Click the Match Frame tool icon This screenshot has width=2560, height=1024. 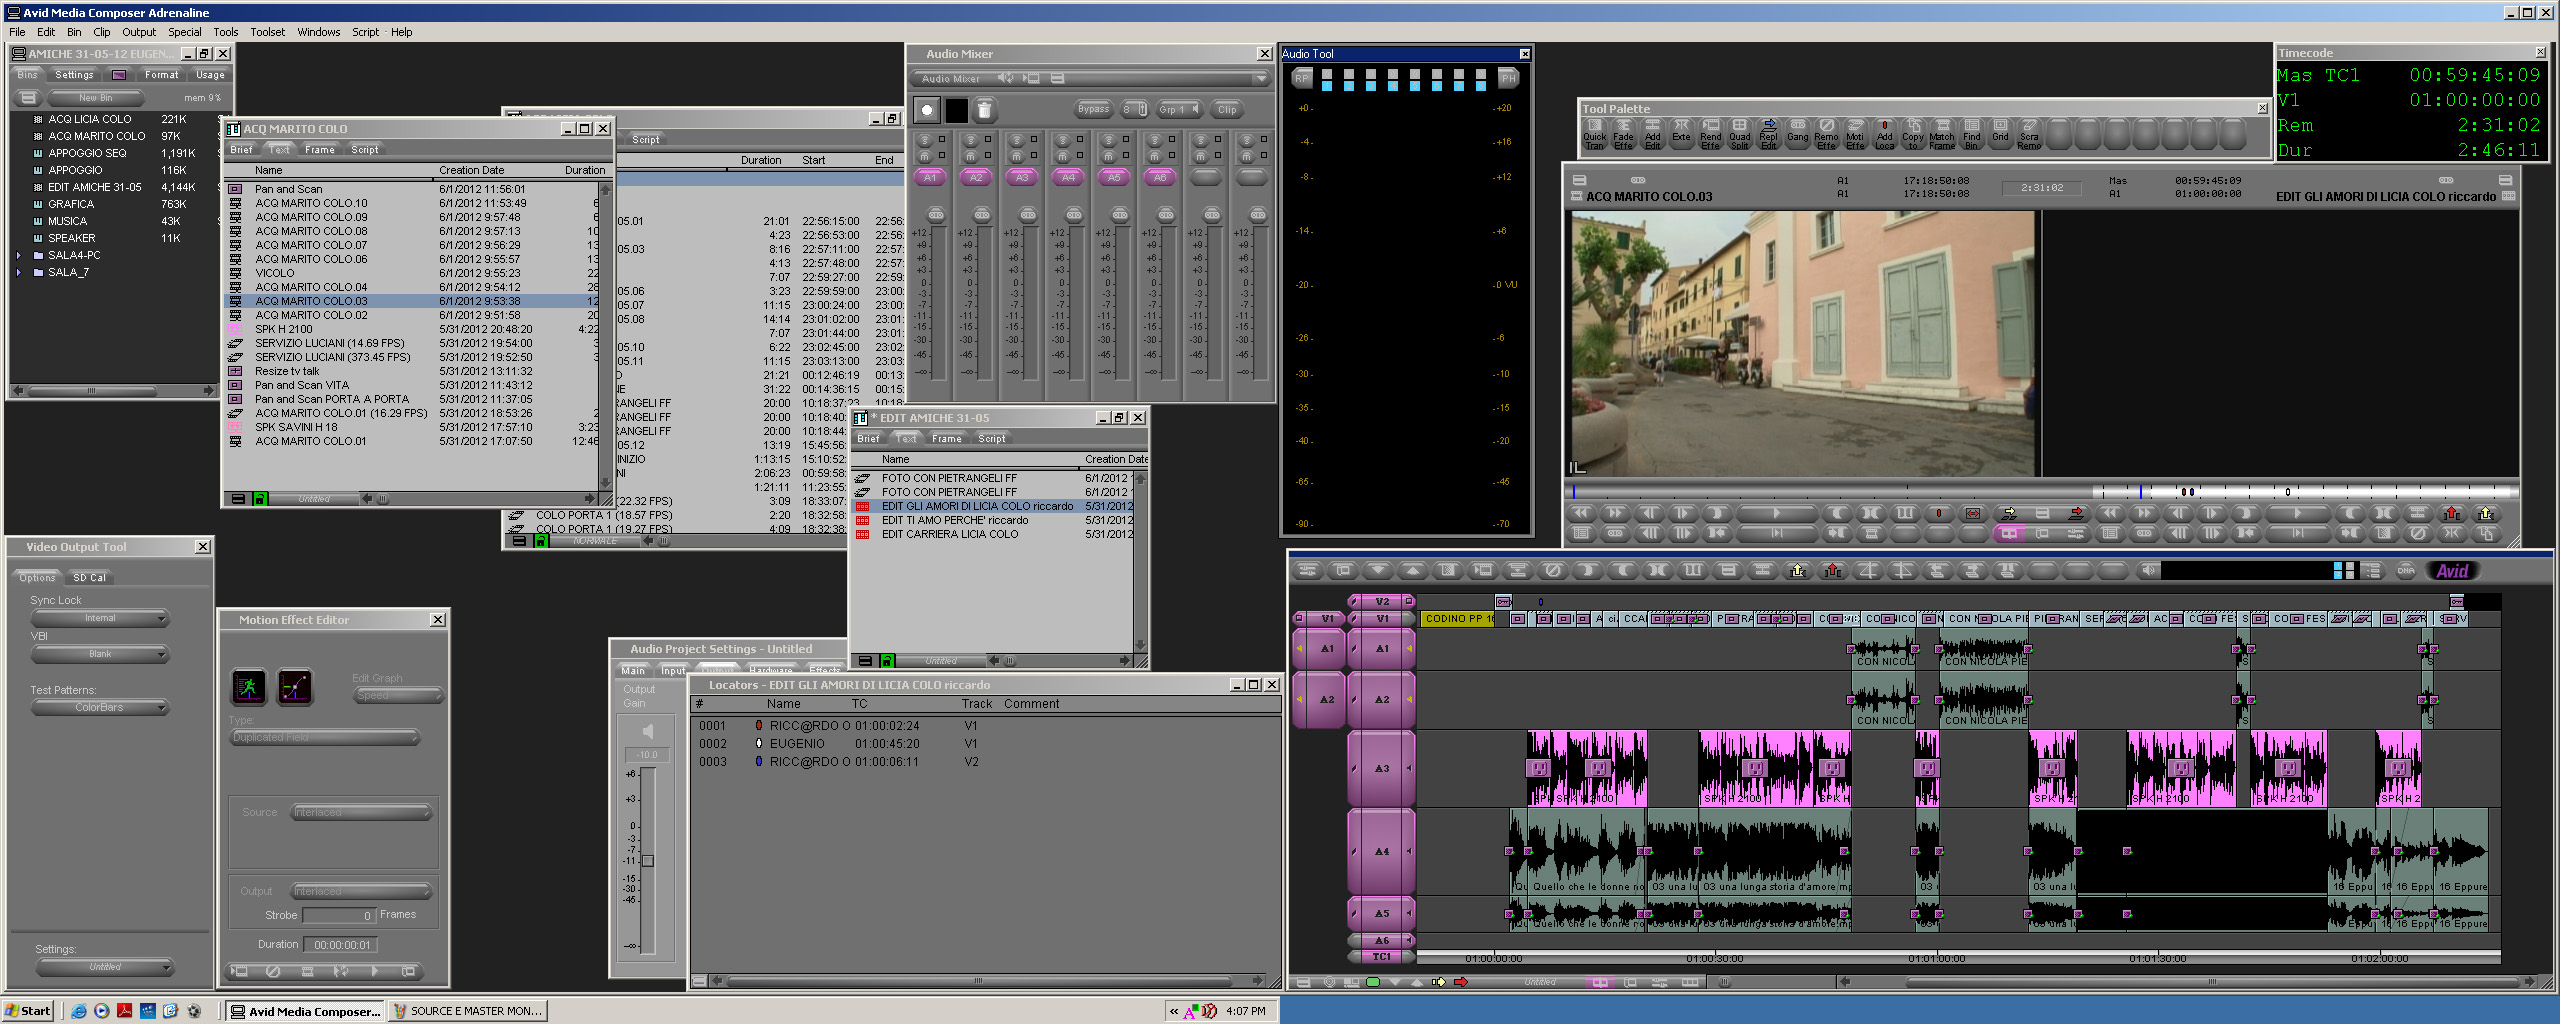click(1941, 133)
